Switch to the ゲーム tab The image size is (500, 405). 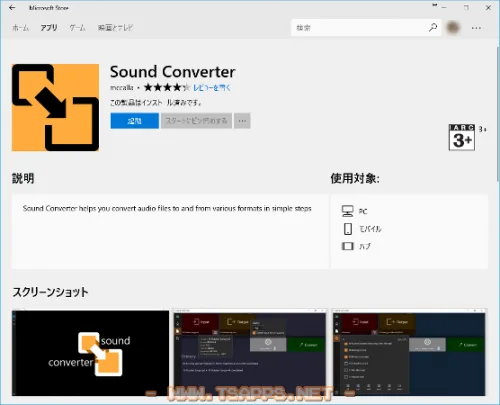pyautogui.click(x=77, y=28)
